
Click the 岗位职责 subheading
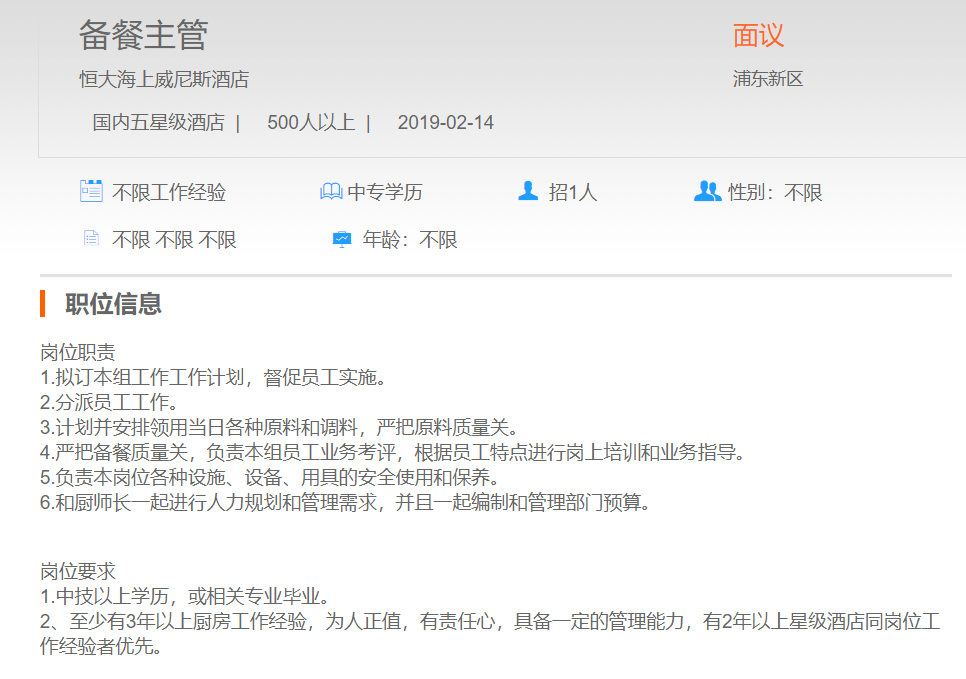pyautogui.click(x=77, y=352)
